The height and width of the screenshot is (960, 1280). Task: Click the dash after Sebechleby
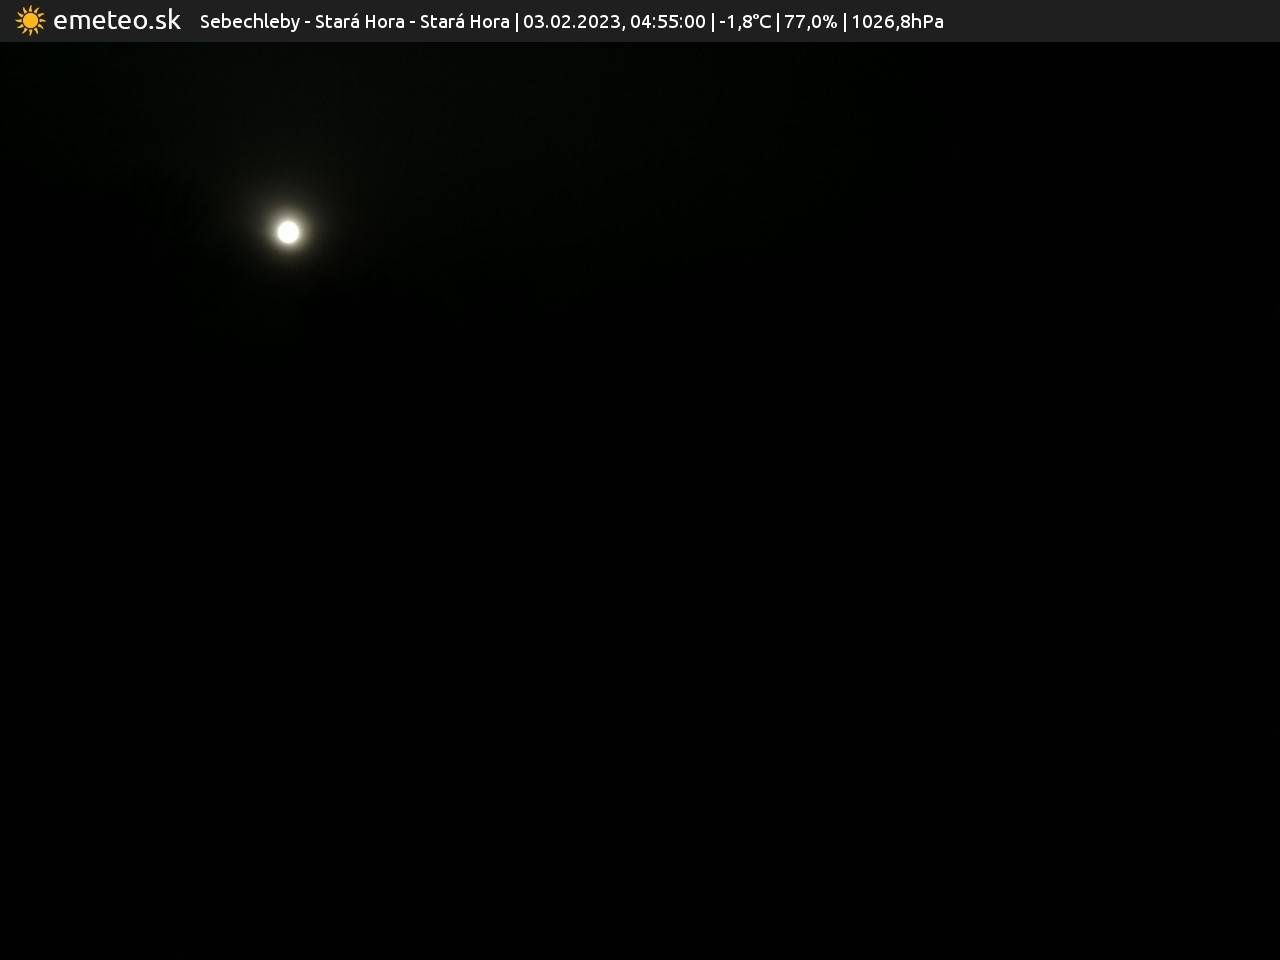(307, 22)
